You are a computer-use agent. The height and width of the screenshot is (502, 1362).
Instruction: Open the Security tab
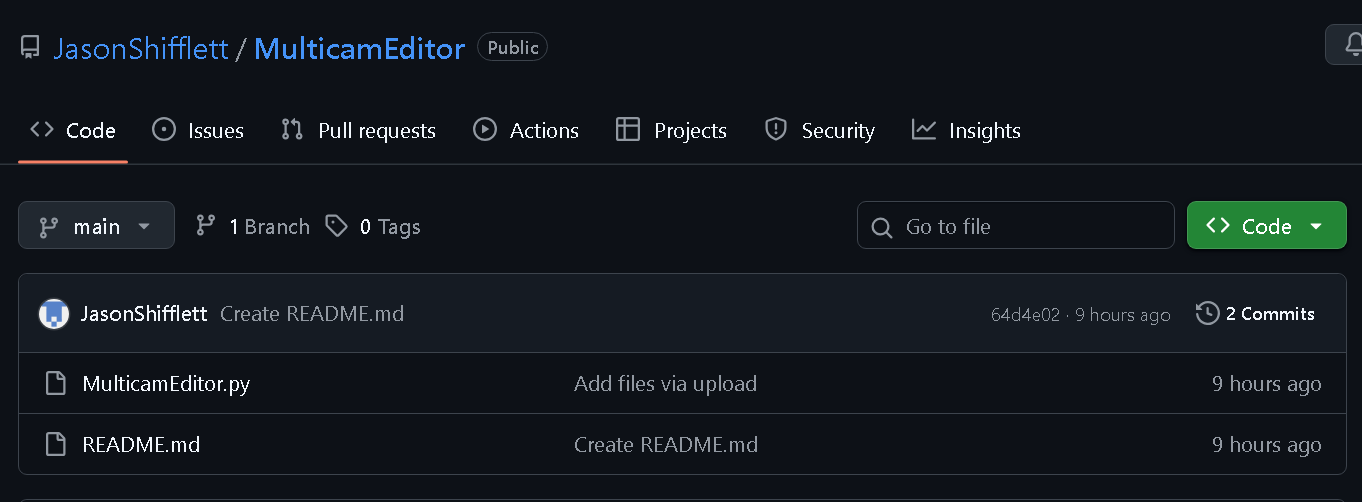click(x=820, y=131)
